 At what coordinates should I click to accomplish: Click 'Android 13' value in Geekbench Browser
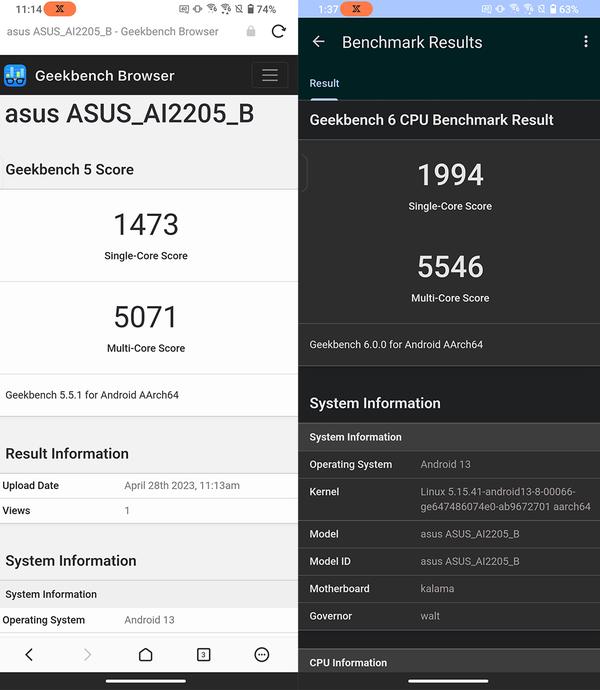[x=149, y=620]
